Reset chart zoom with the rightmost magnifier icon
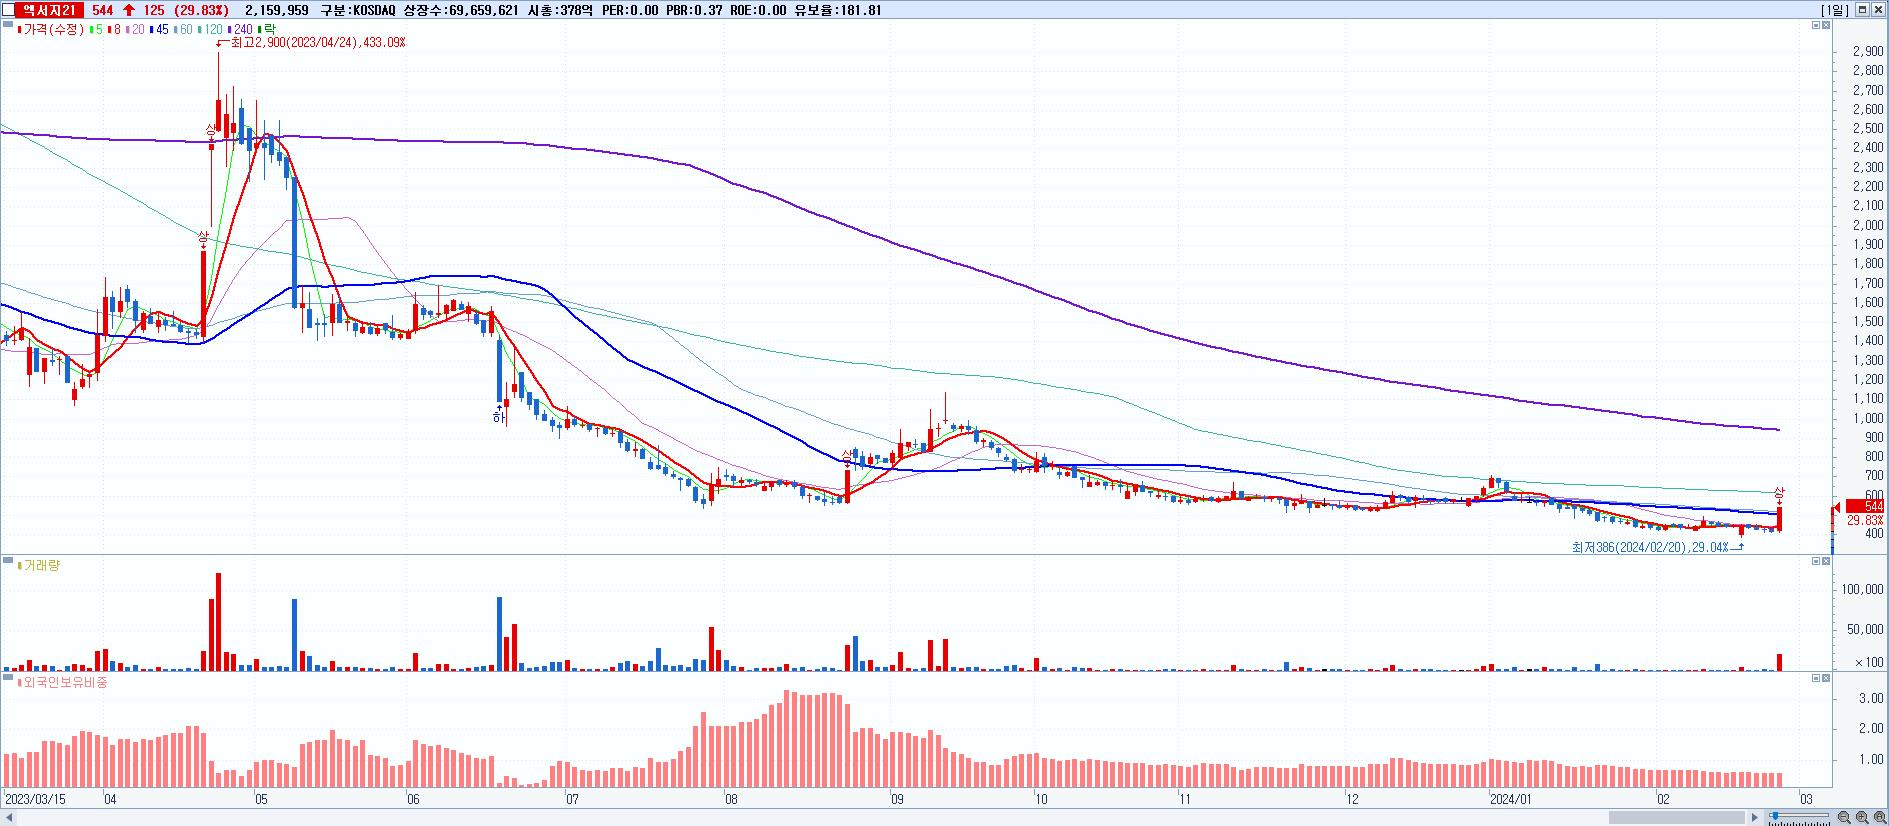 tap(1880, 817)
